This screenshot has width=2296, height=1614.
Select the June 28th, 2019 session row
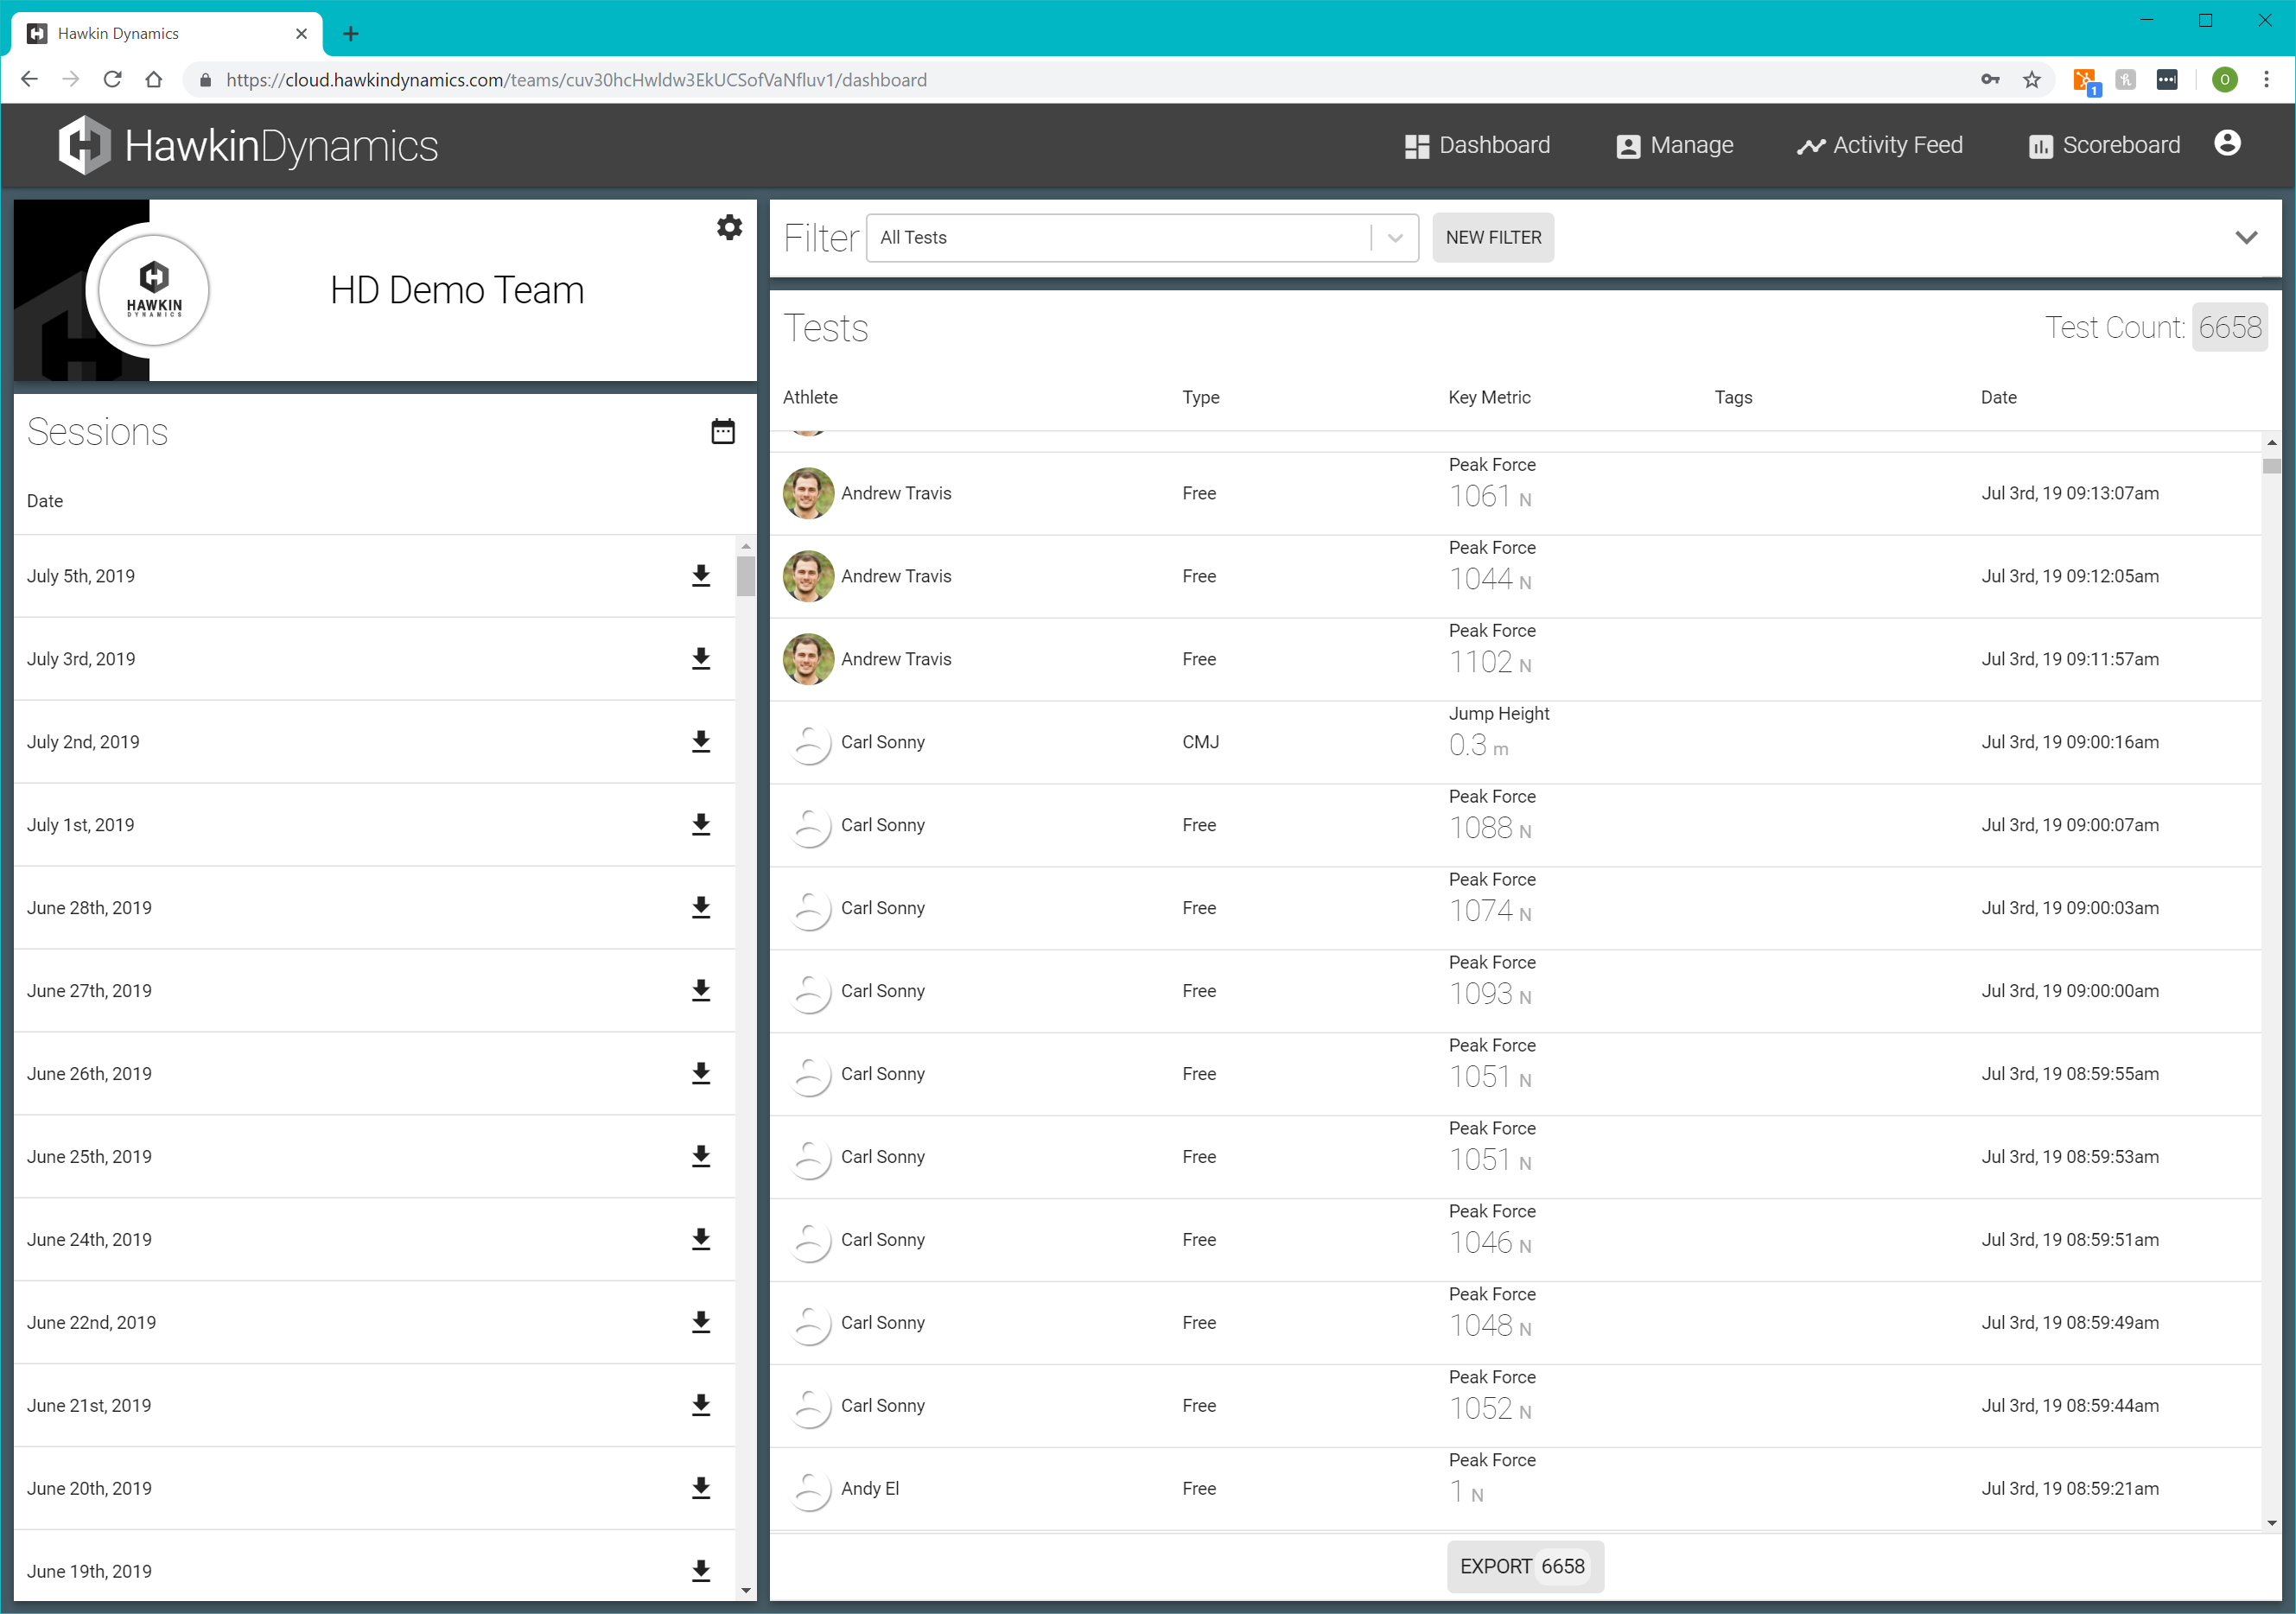tap(374, 908)
